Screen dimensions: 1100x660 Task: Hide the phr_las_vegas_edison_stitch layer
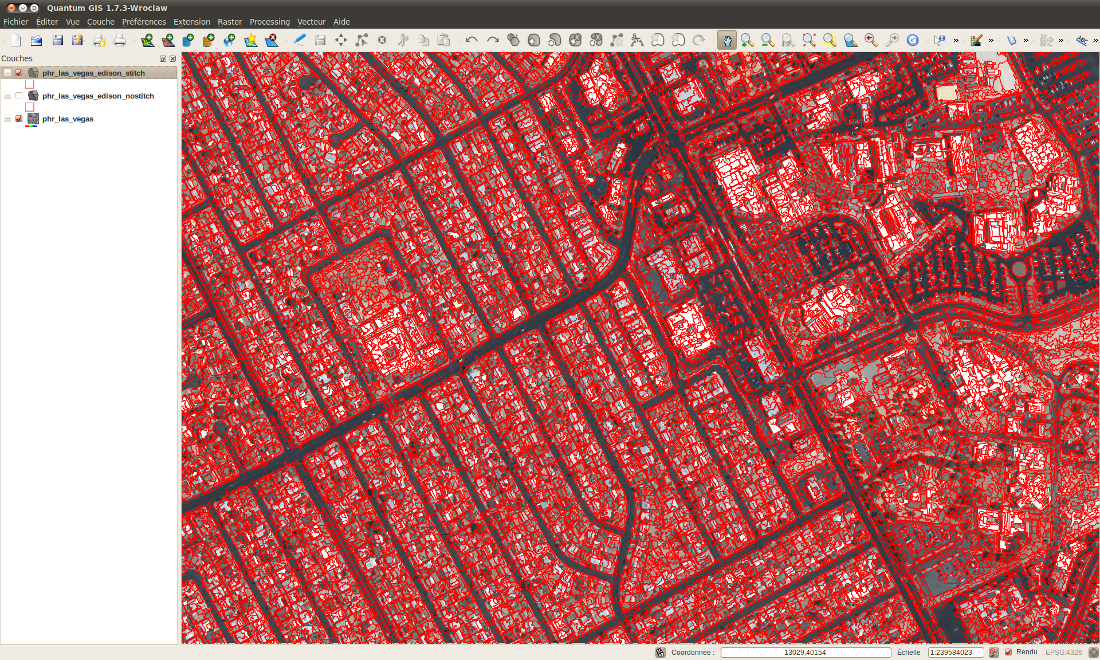click(x=19, y=73)
